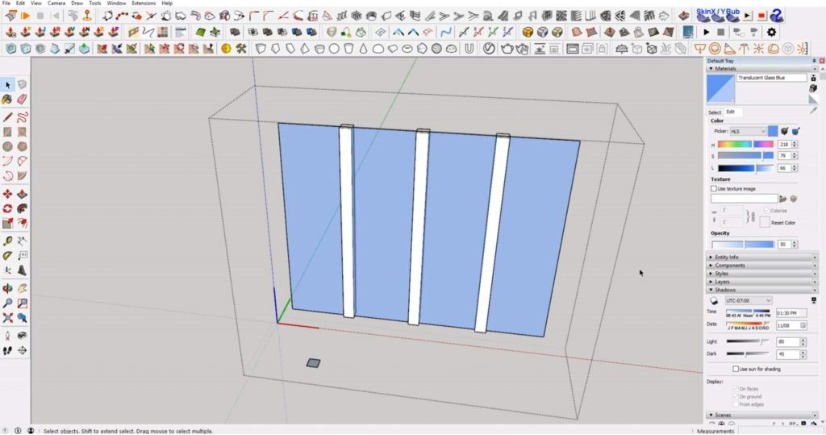Select the Push/Pull tool
This screenshot has height=435, width=826.
[22, 194]
